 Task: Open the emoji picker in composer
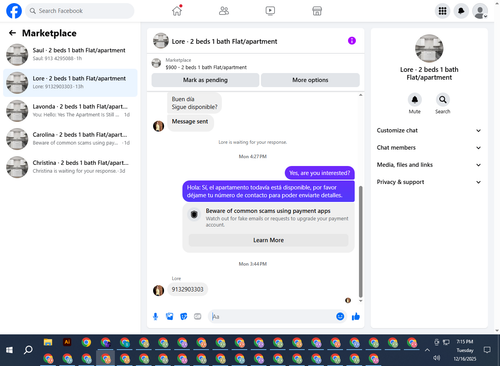coord(340,316)
